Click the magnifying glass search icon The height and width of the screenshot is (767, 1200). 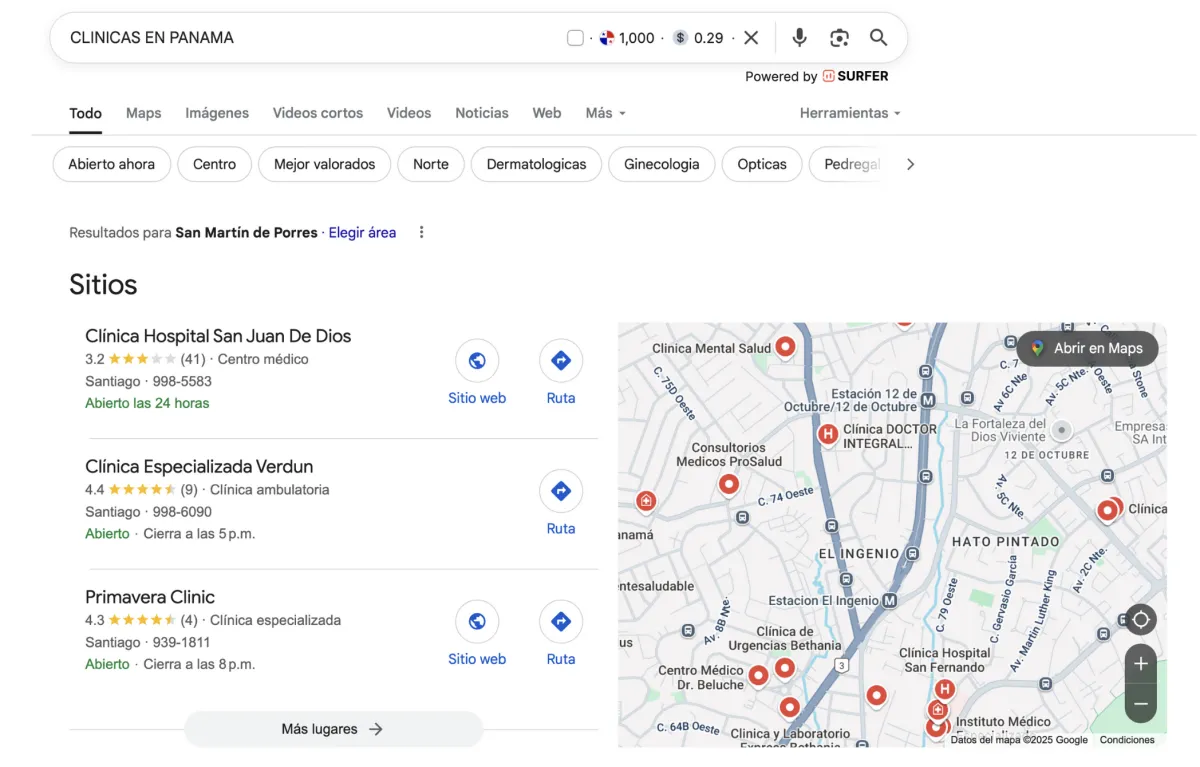click(878, 38)
